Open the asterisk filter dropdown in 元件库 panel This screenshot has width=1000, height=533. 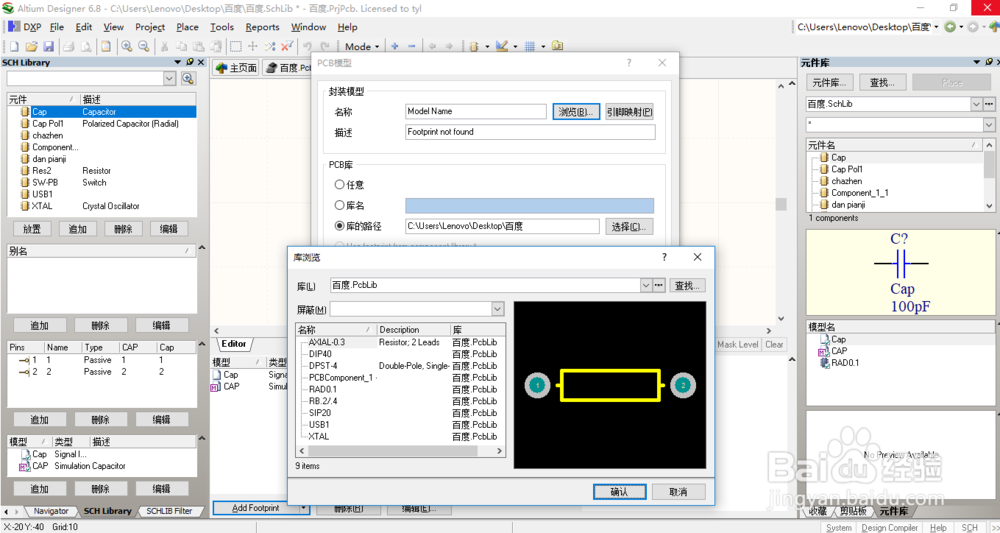tap(989, 124)
